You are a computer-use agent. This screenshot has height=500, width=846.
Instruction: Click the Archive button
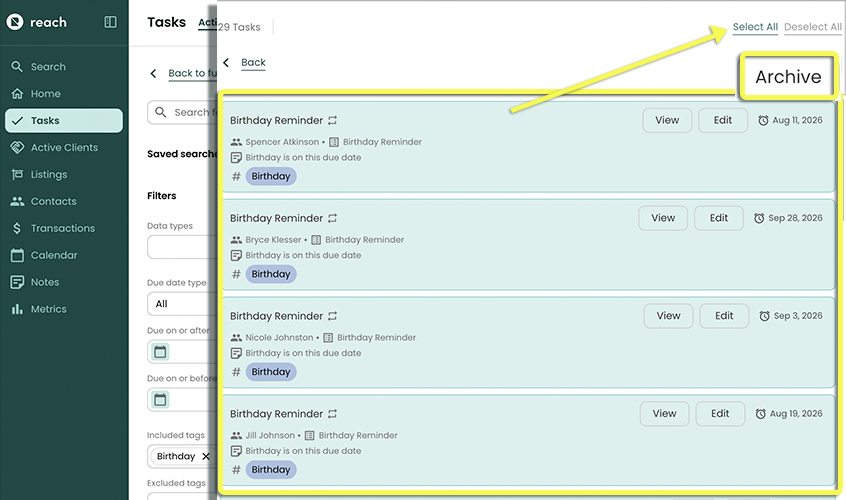pyautogui.click(x=788, y=77)
